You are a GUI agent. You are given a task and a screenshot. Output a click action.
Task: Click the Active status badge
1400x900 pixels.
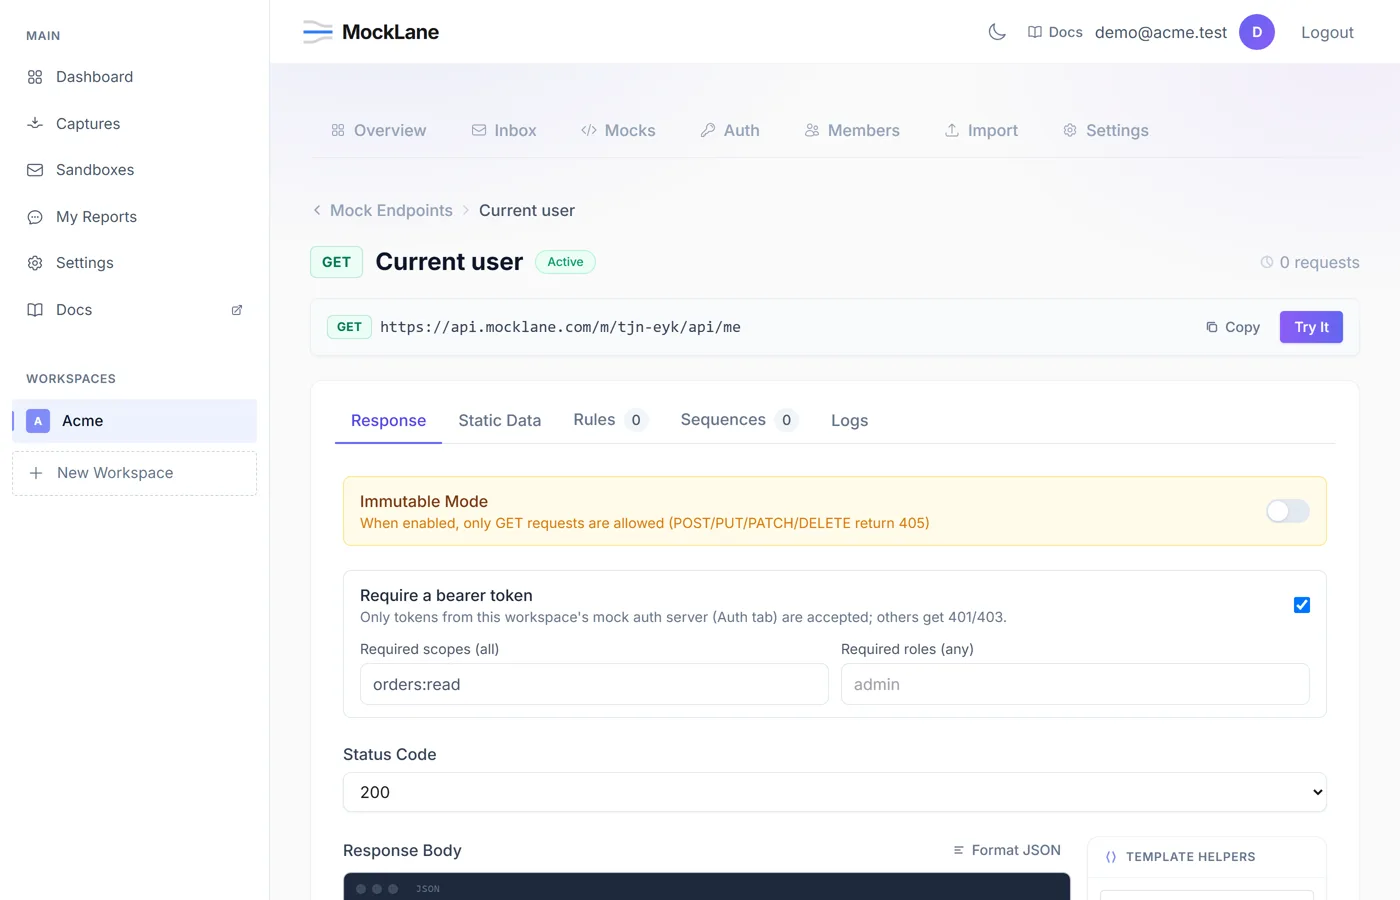(565, 262)
